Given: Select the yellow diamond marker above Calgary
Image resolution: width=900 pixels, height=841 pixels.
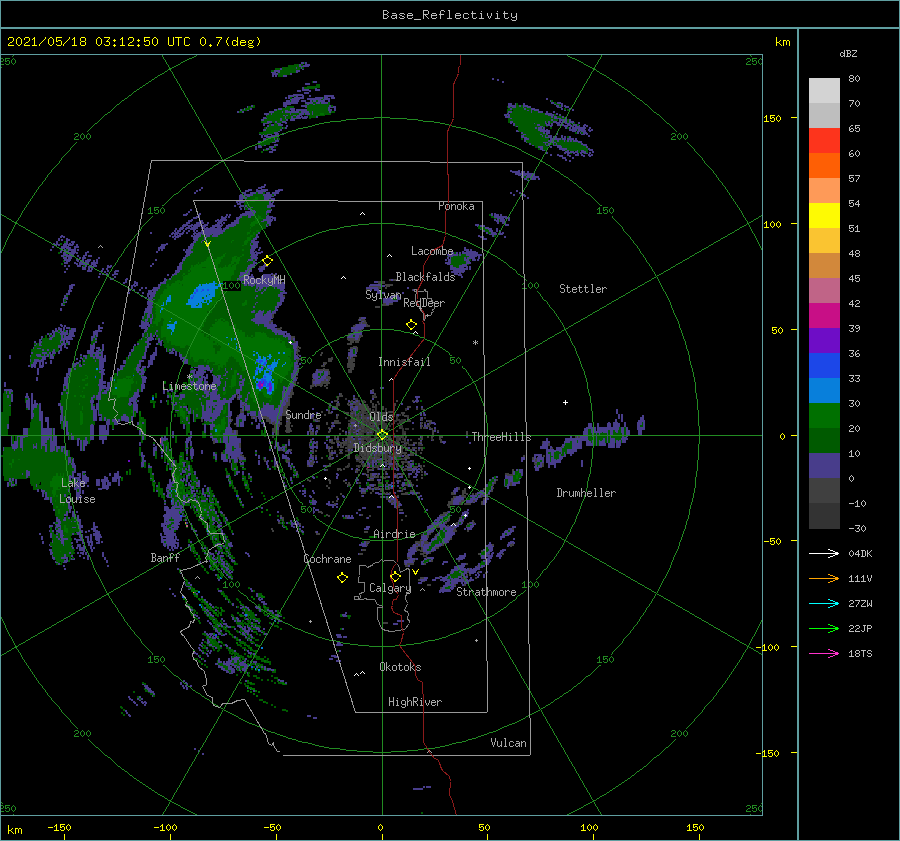Looking at the screenshot, I should [x=395, y=576].
